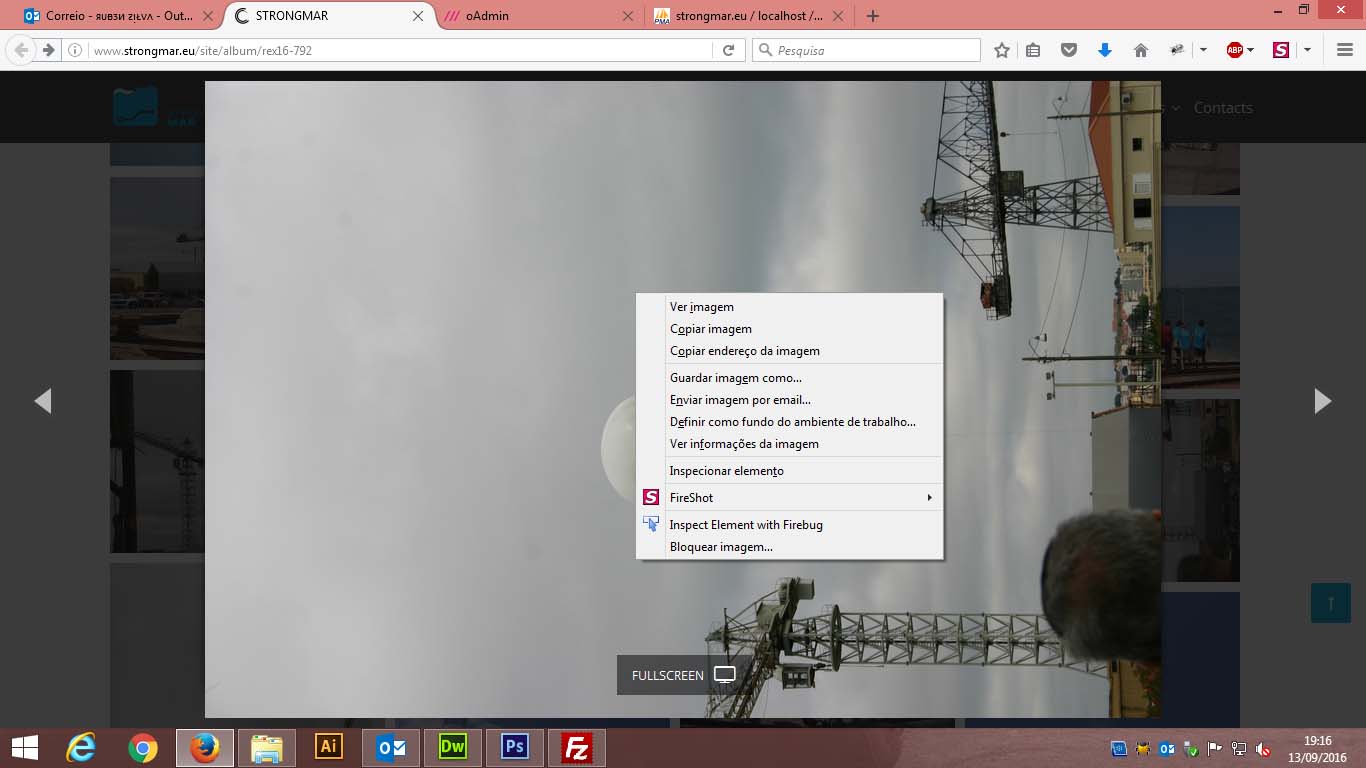Choose 'Guardar imagem como...' from context menu
Viewport: 1366px width, 768px height.
coord(736,378)
